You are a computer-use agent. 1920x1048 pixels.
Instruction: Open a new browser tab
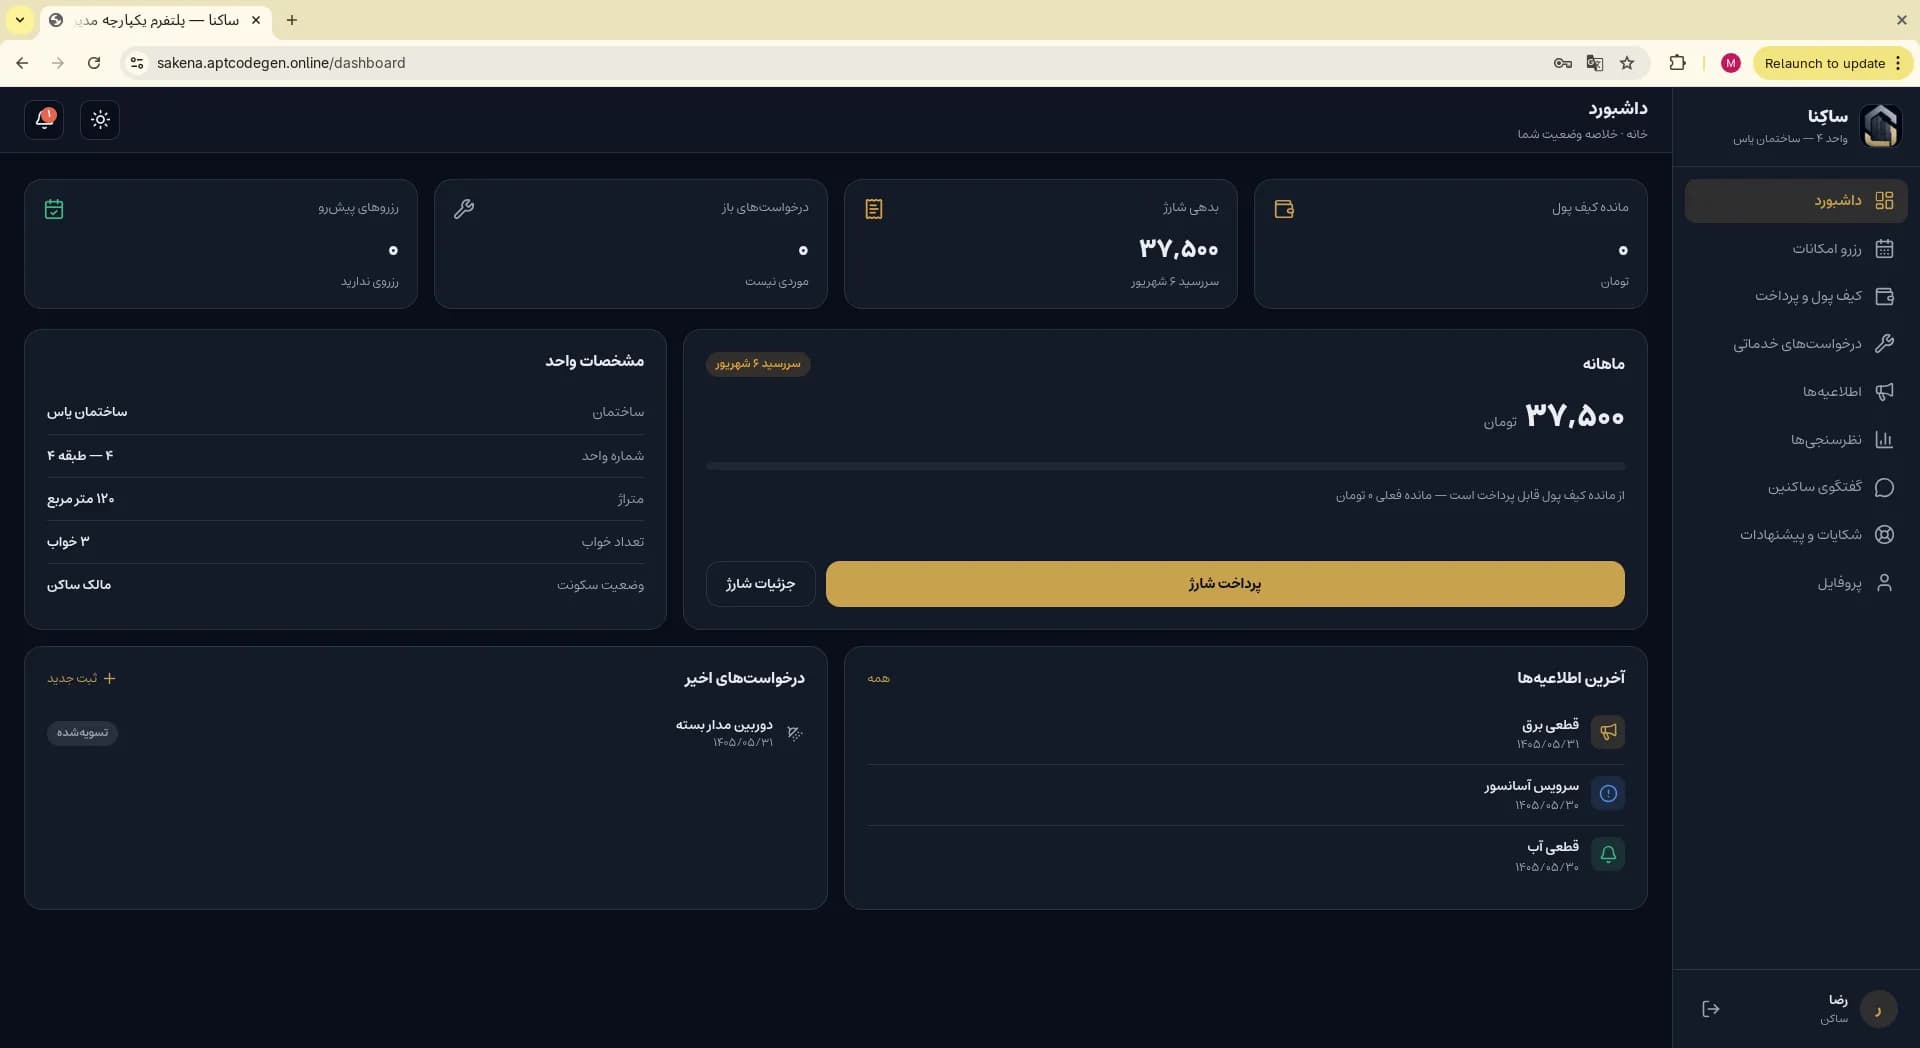point(292,20)
